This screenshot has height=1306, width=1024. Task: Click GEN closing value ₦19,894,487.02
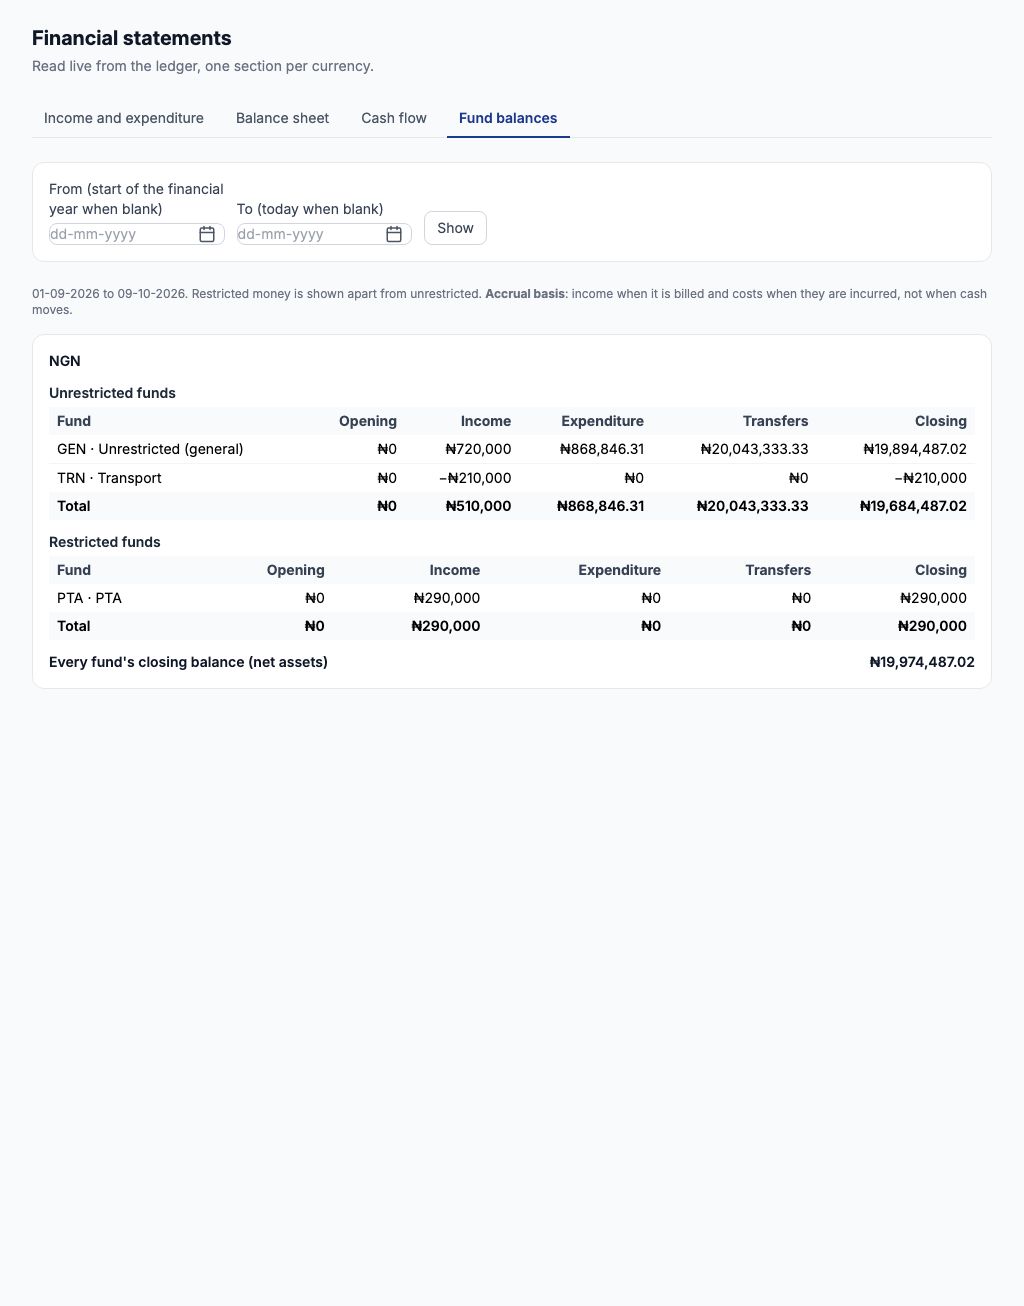click(915, 449)
